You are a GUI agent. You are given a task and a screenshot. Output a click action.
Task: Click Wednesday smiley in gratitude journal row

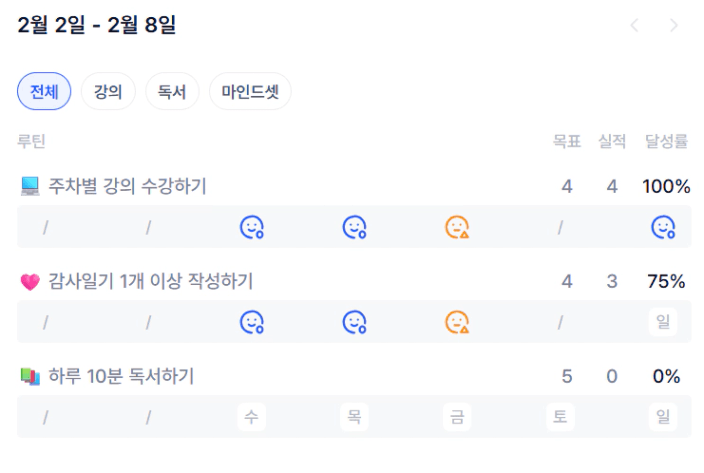(251, 323)
